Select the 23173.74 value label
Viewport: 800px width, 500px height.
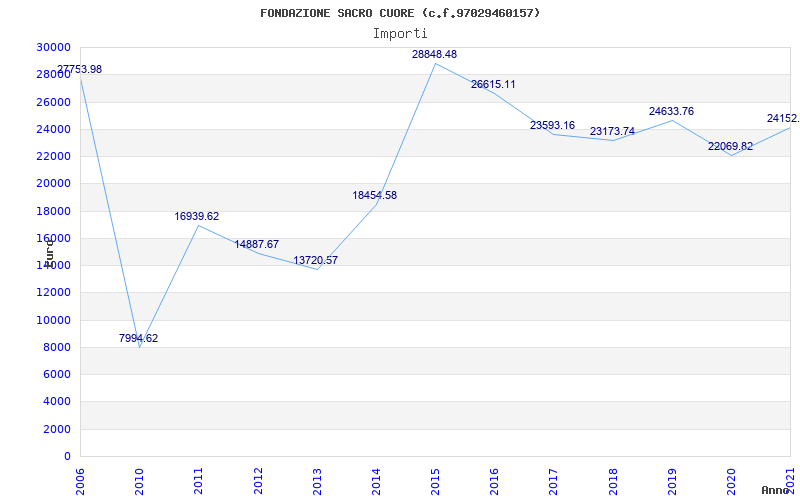pyautogui.click(x=613, y=132)
